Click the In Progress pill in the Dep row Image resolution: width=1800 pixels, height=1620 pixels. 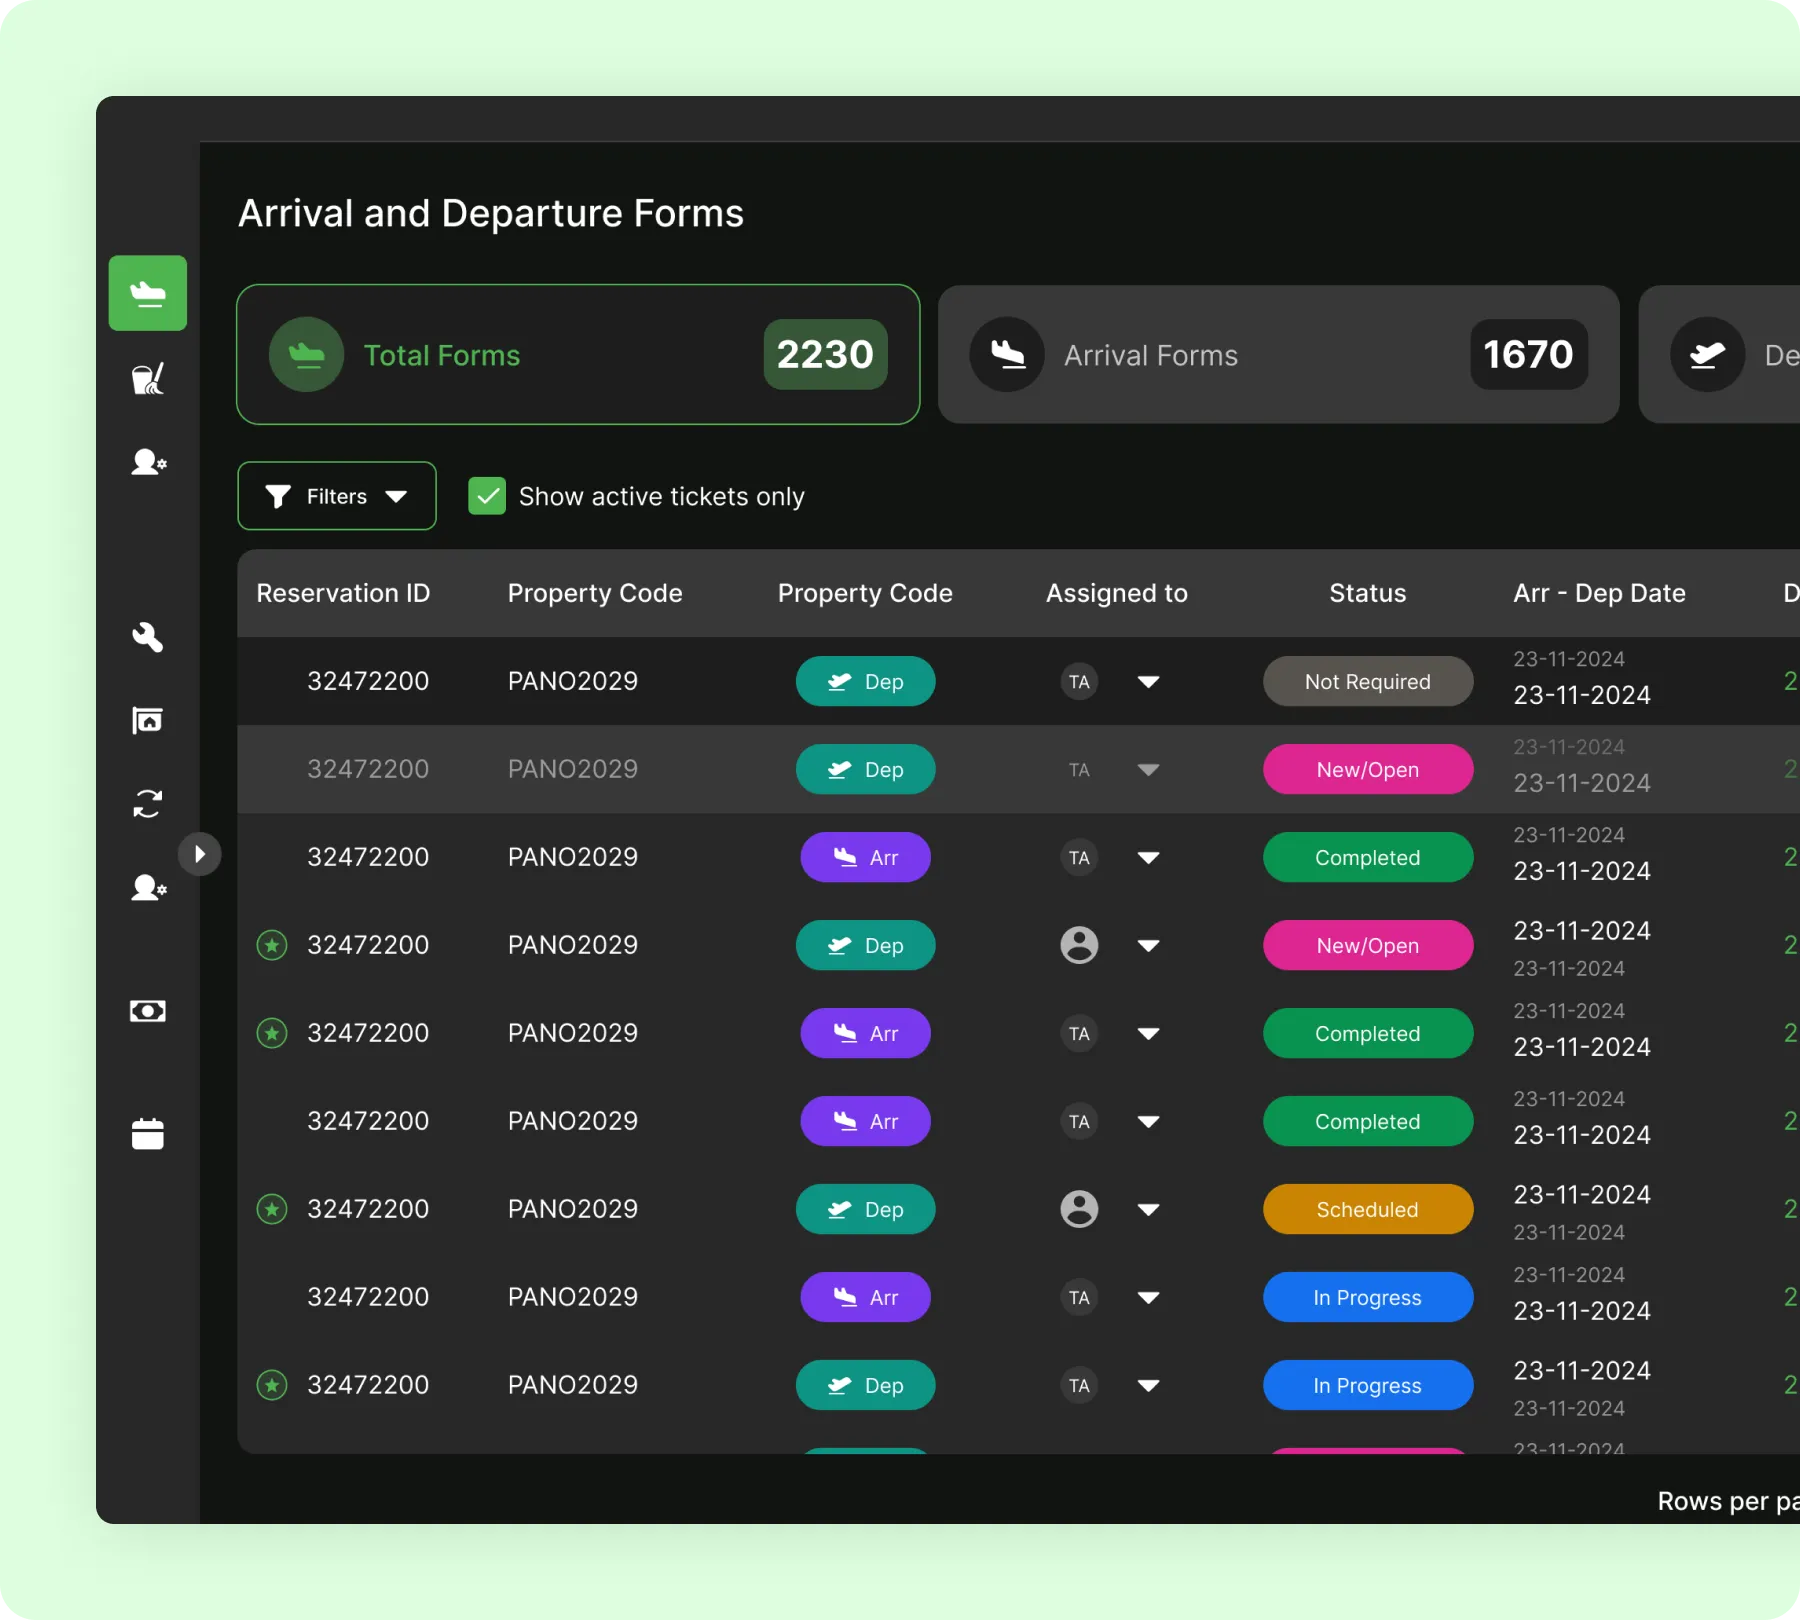tap(1368, 1386)
